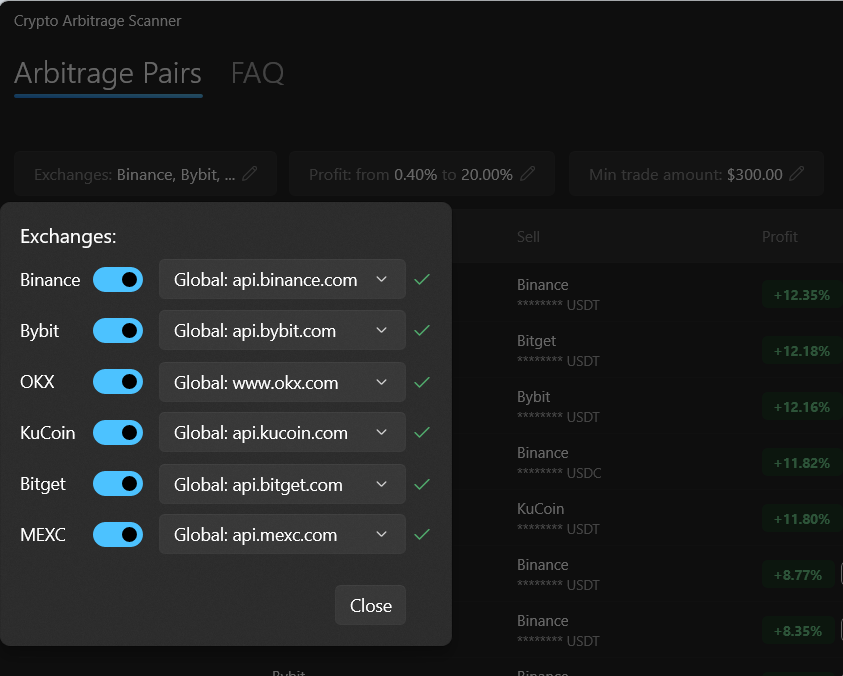Edit Exchanges filter via pencil icon
Image resolution: width=843 pixels, height=676 pixels.
point(249,174)
